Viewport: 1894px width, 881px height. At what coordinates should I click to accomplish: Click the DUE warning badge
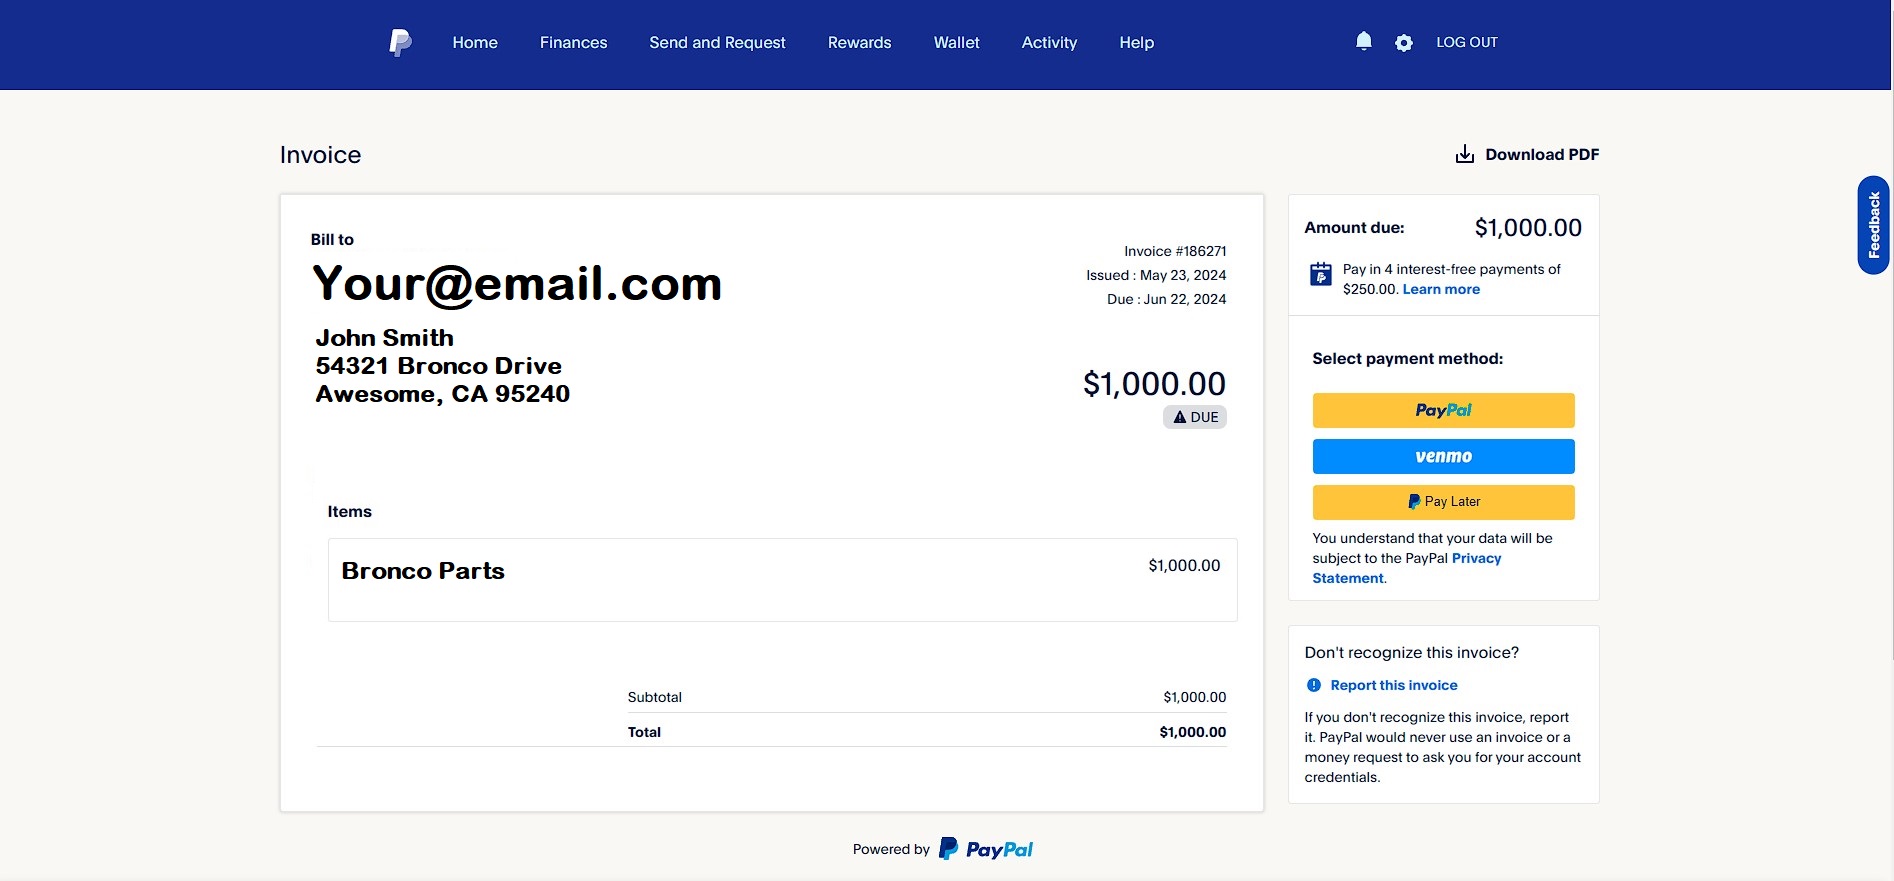(1195, 417)
